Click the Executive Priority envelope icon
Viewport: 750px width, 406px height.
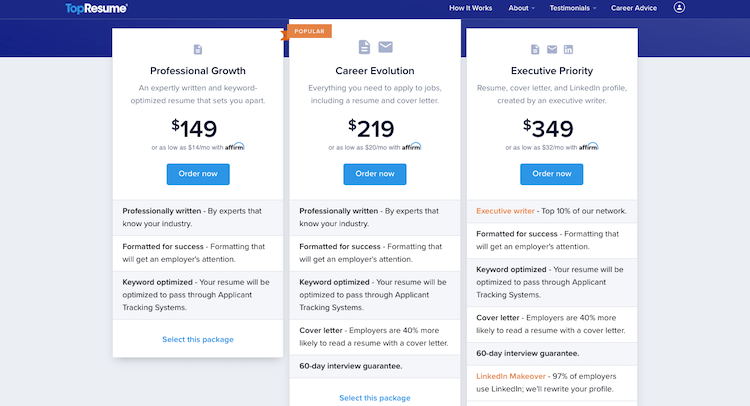tap(552, 49)
